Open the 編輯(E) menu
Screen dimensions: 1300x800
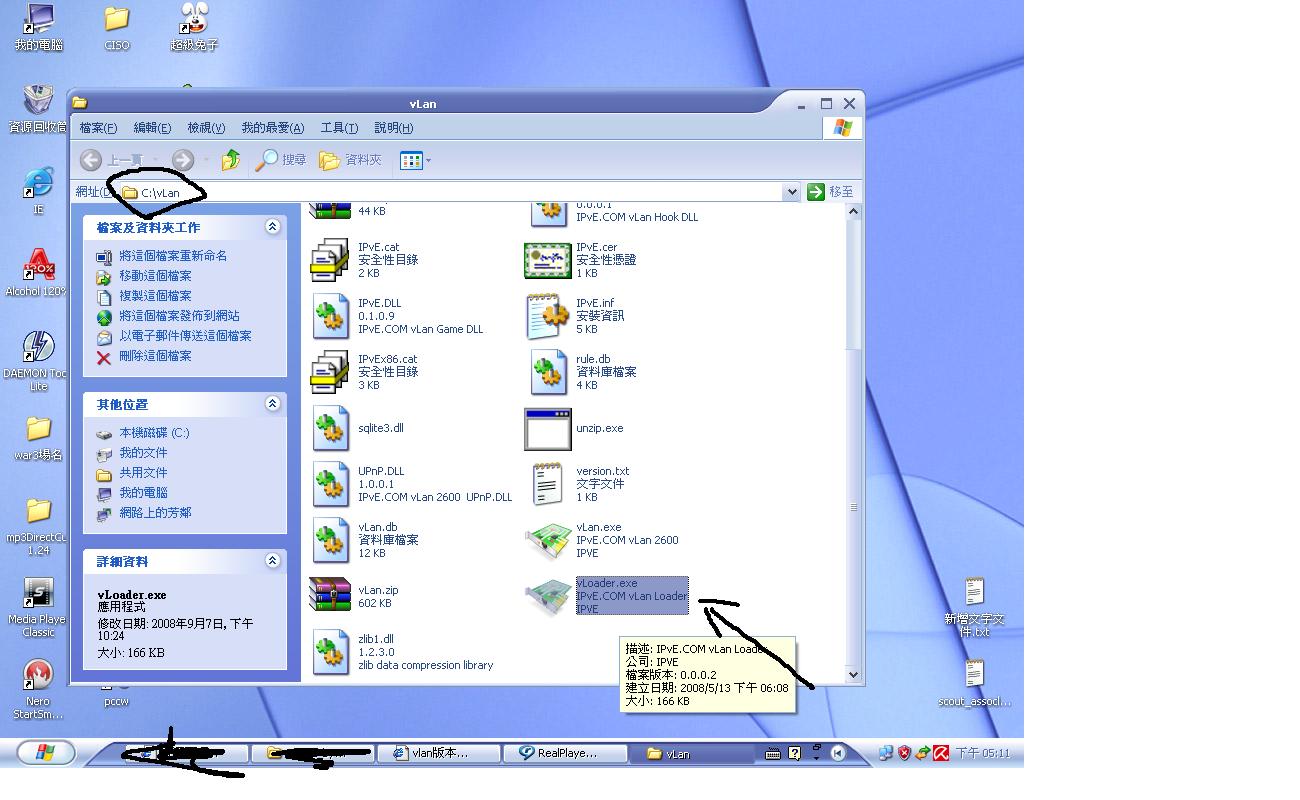pyautogui.click(x=152, y=128)
